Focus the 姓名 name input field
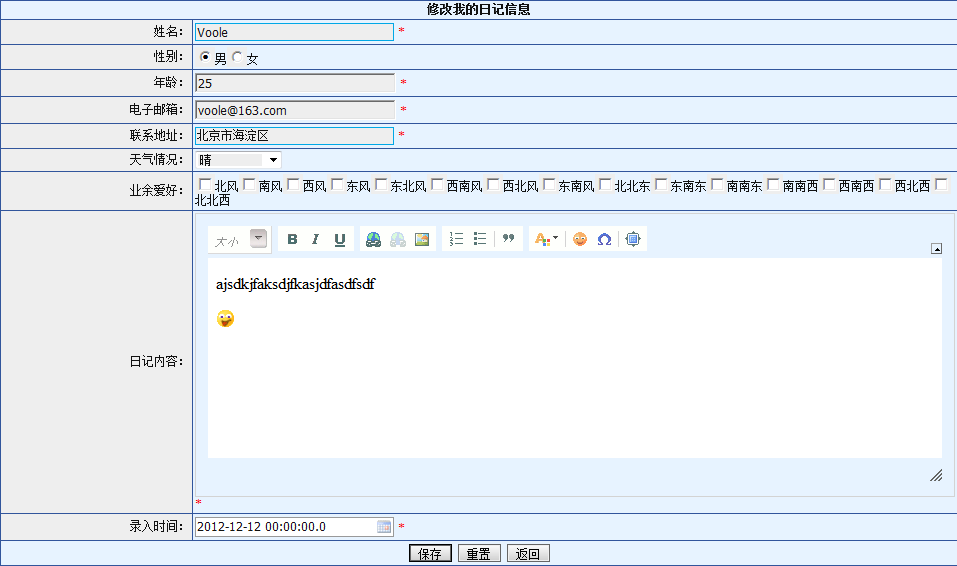The height and width of the screenshot is (566, 957). pos(294,32)
